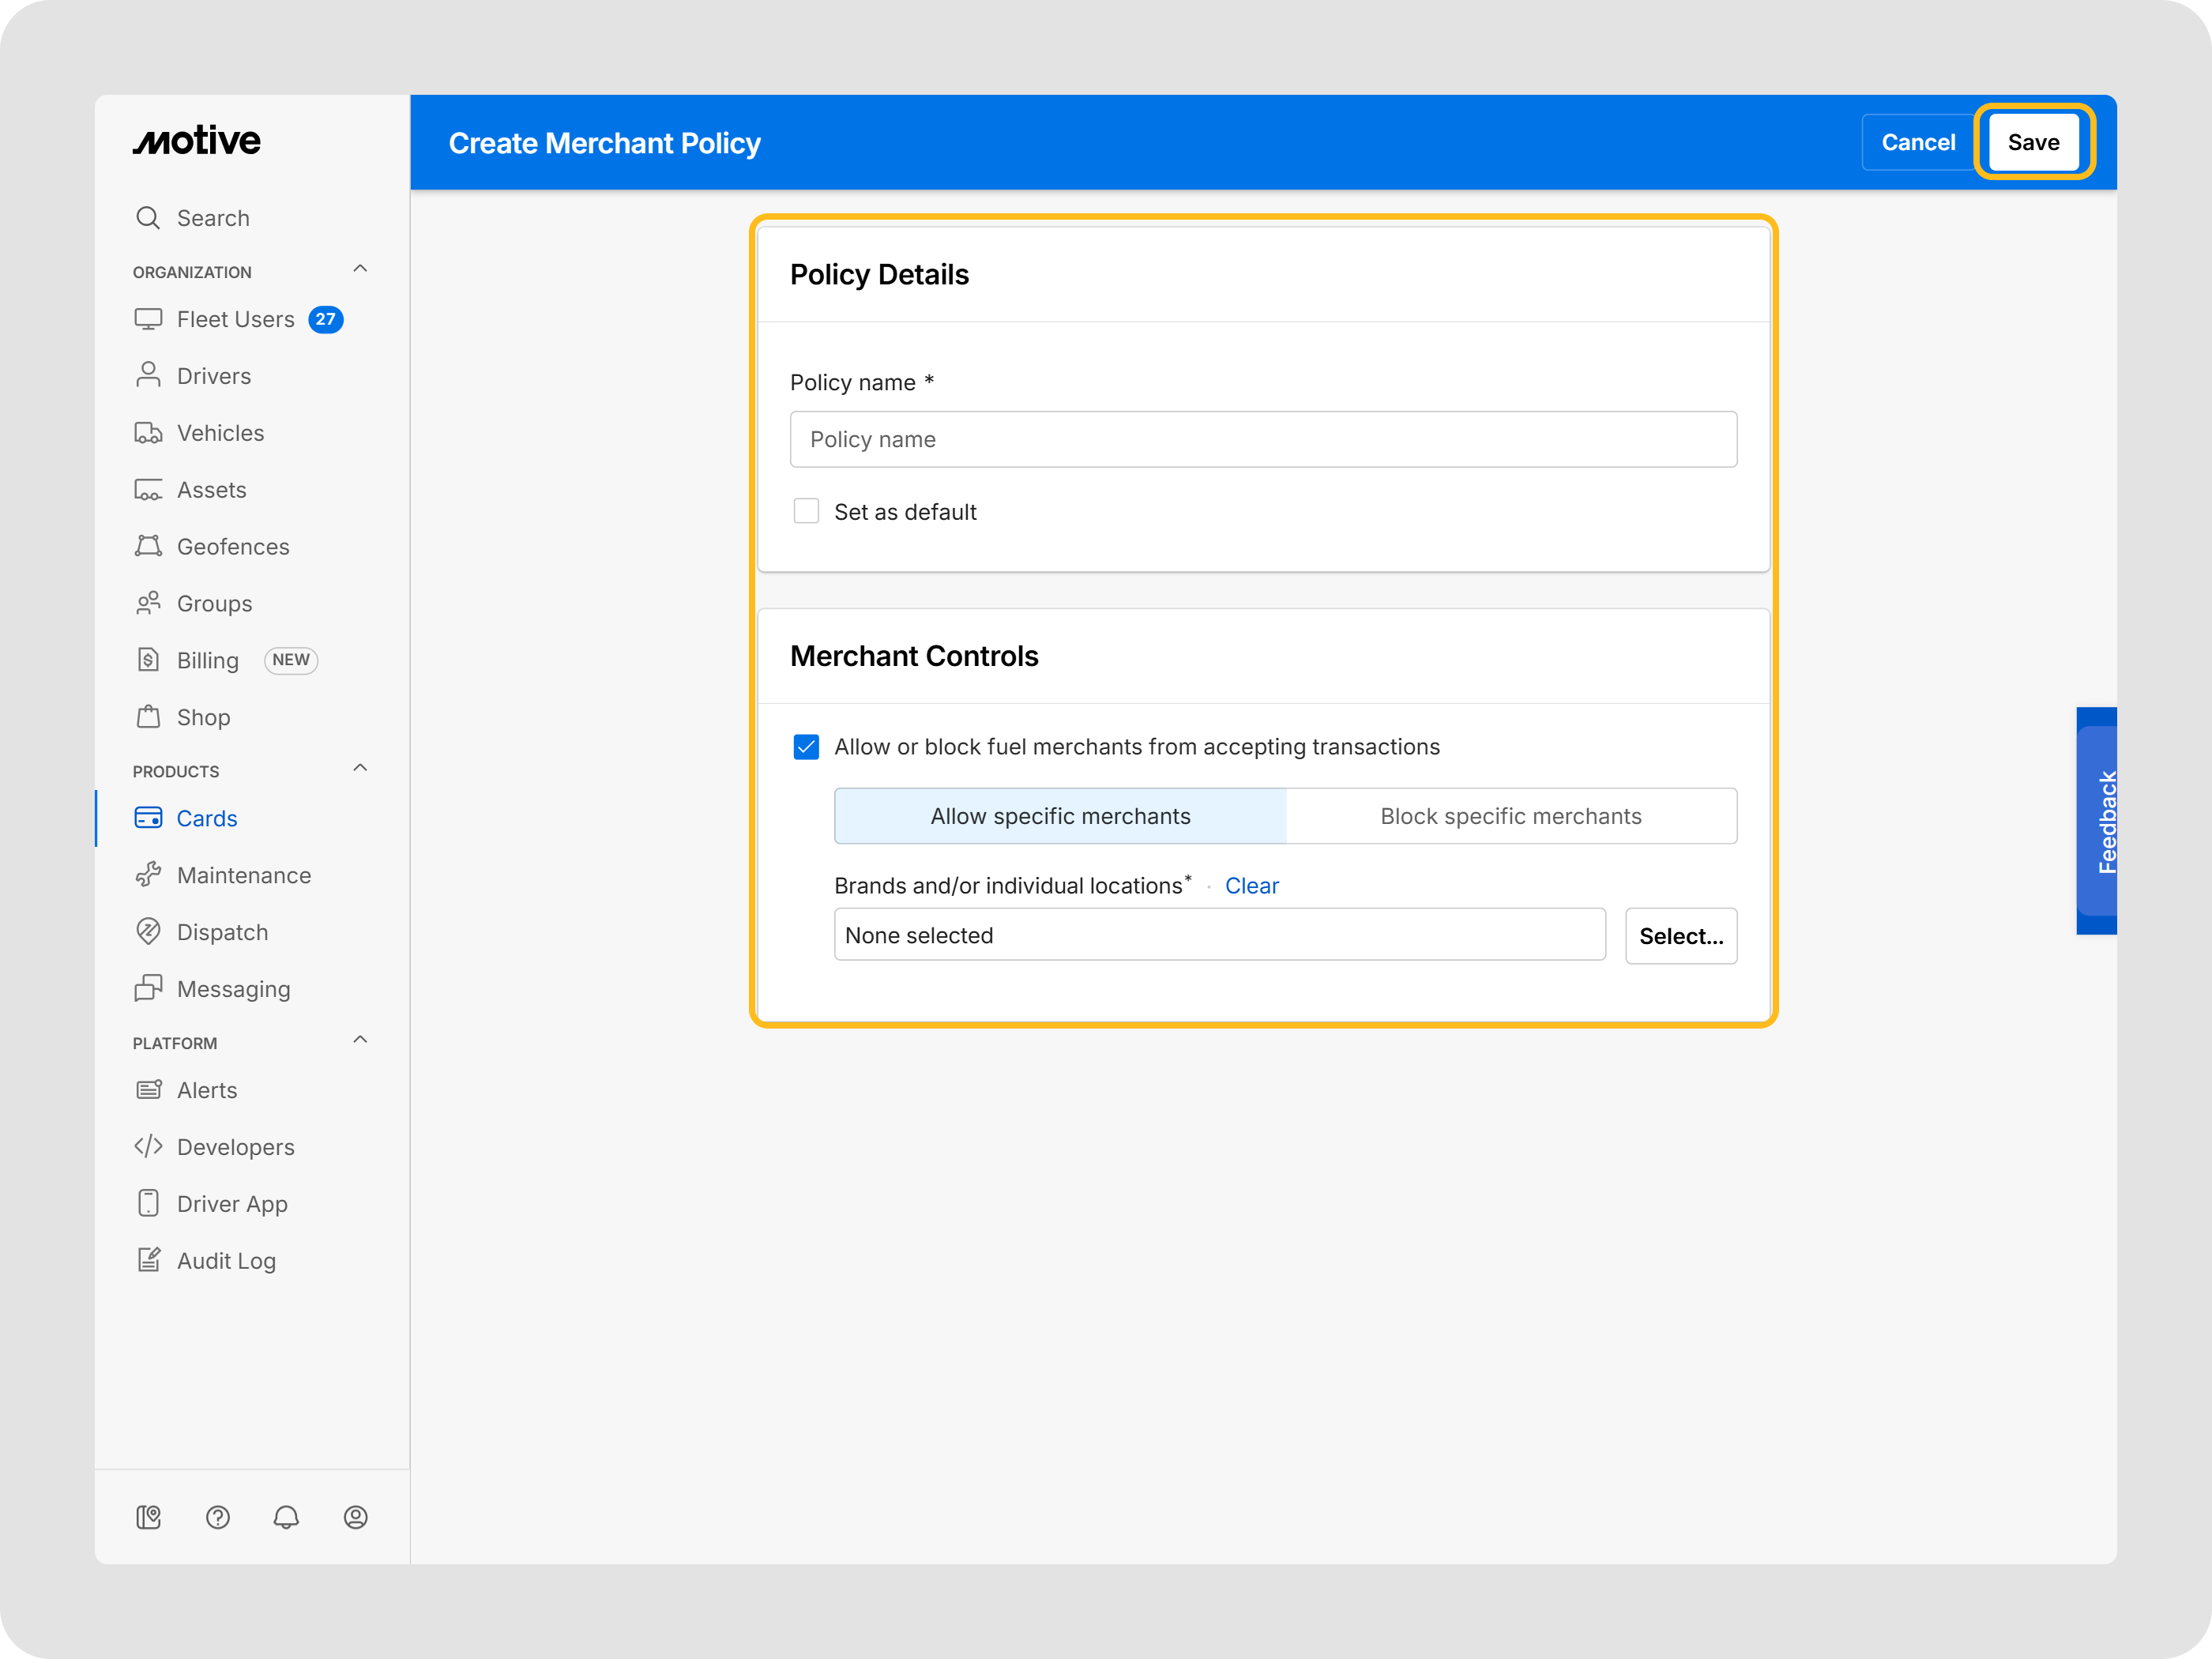Go to Audit Log menu item

click(226, 1261)
